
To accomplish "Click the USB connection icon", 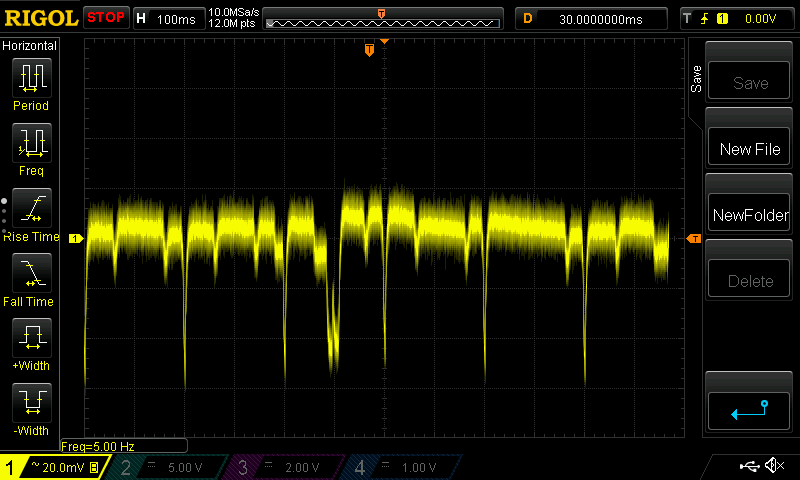I will (x=748, y=466).
